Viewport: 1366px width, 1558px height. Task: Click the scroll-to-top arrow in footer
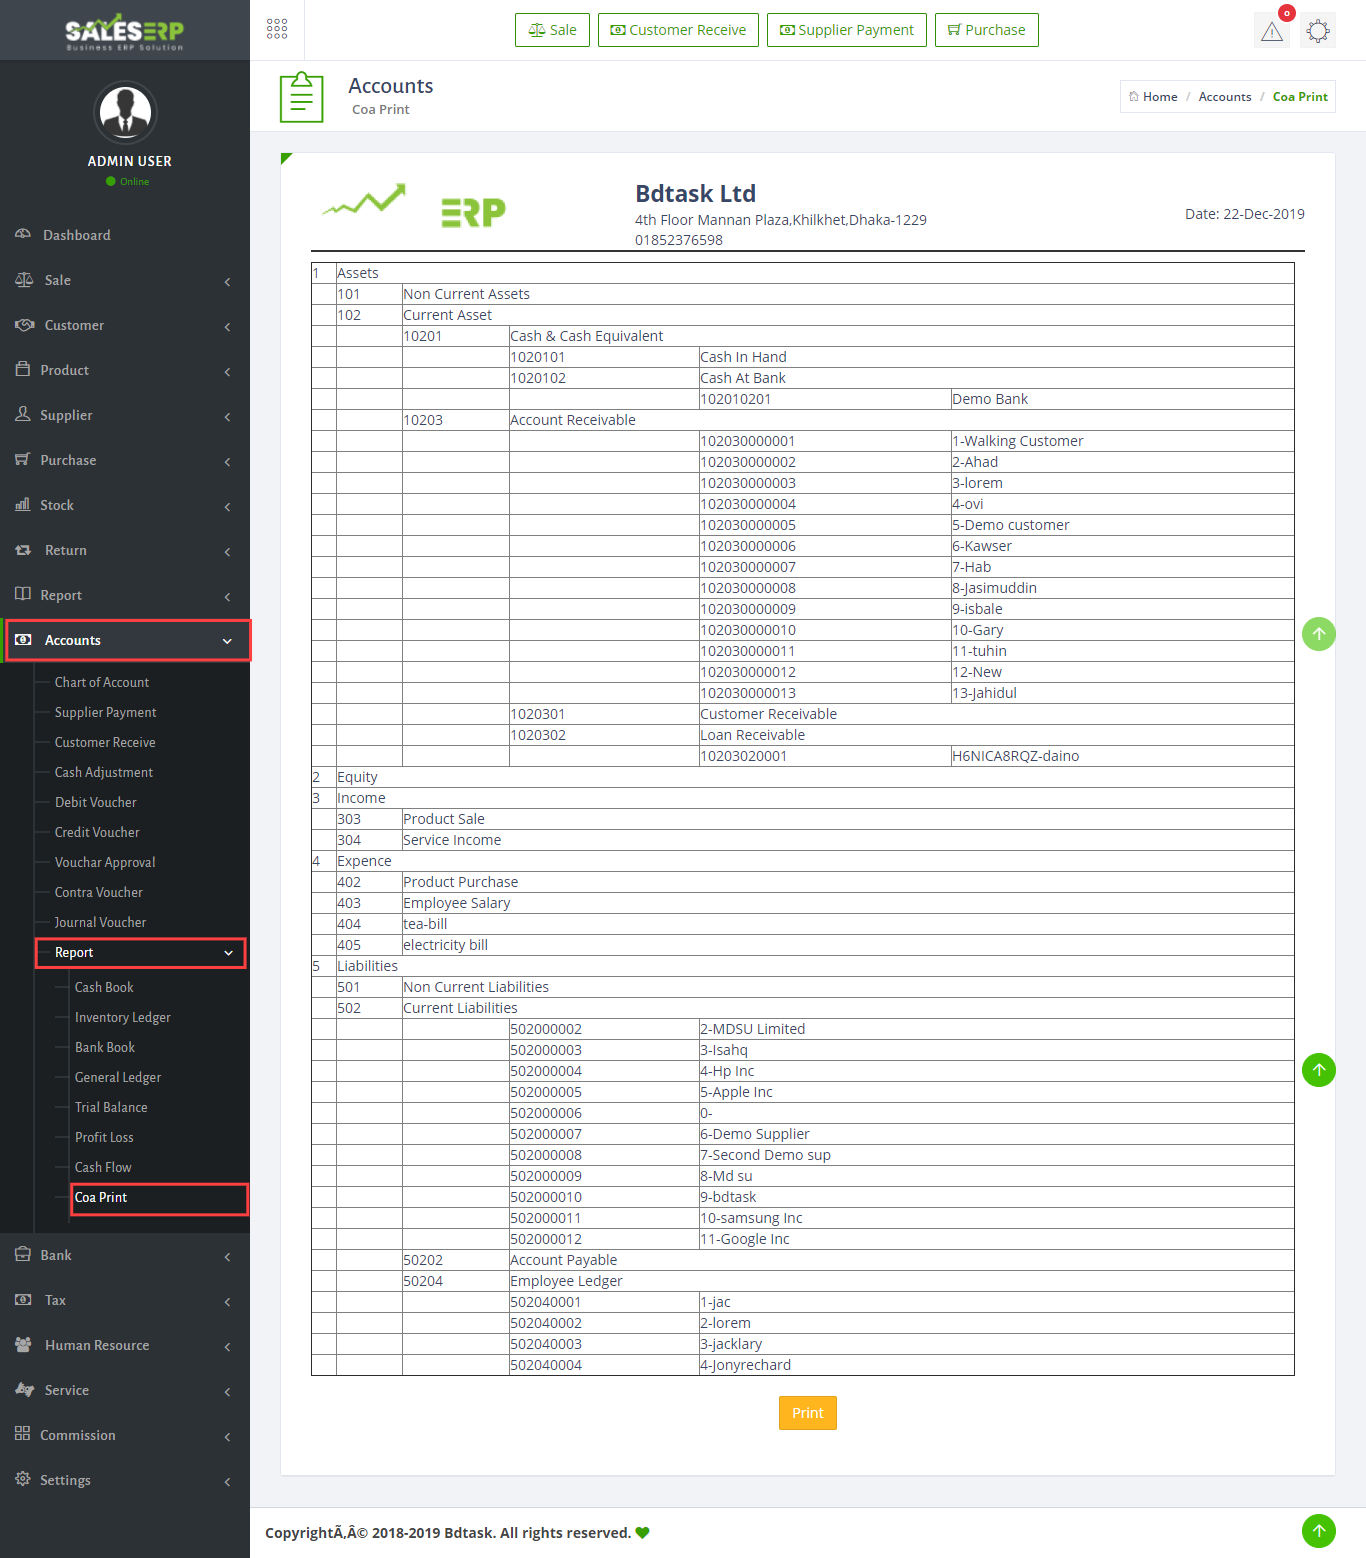(1318, 1530)
